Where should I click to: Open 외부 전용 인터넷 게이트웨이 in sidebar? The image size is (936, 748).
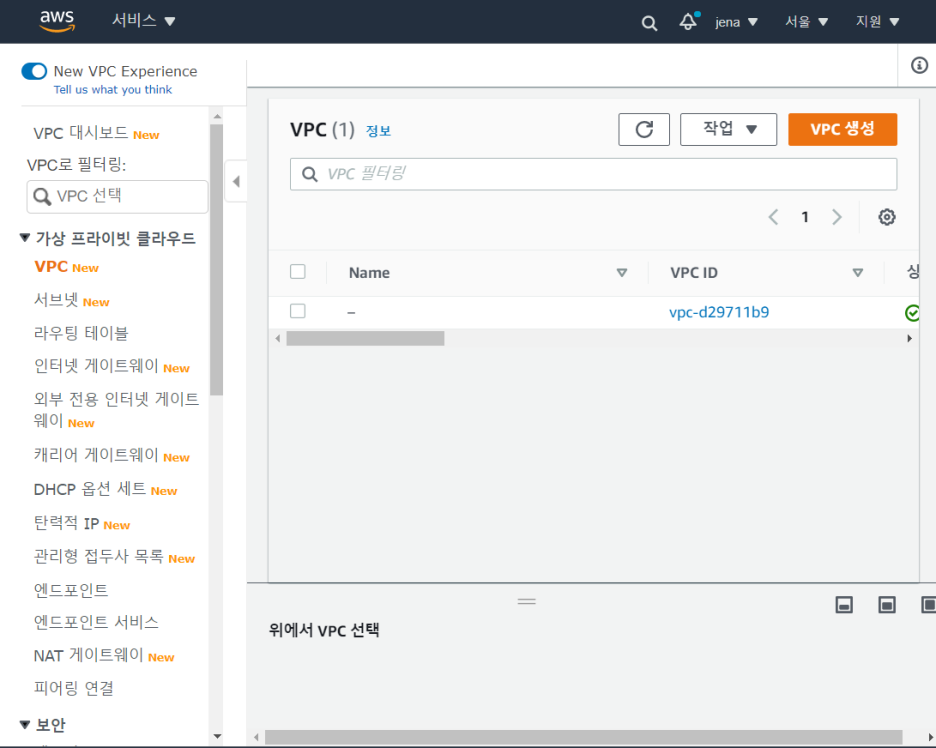coord(116,410)
